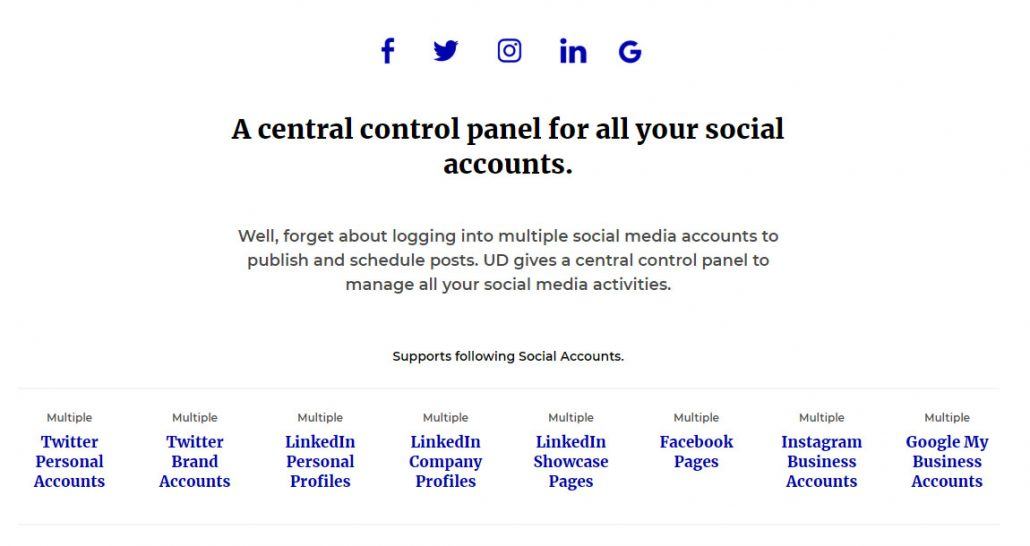Screen dimensions: 1030x546
Task: Click 'Multiple' label above Google My Business
Action: [947, 417]
